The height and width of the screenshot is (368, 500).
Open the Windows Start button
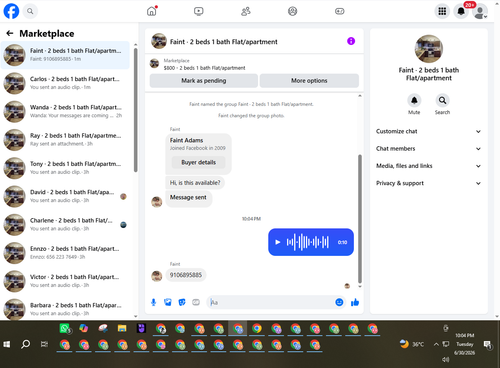point(7,344)
